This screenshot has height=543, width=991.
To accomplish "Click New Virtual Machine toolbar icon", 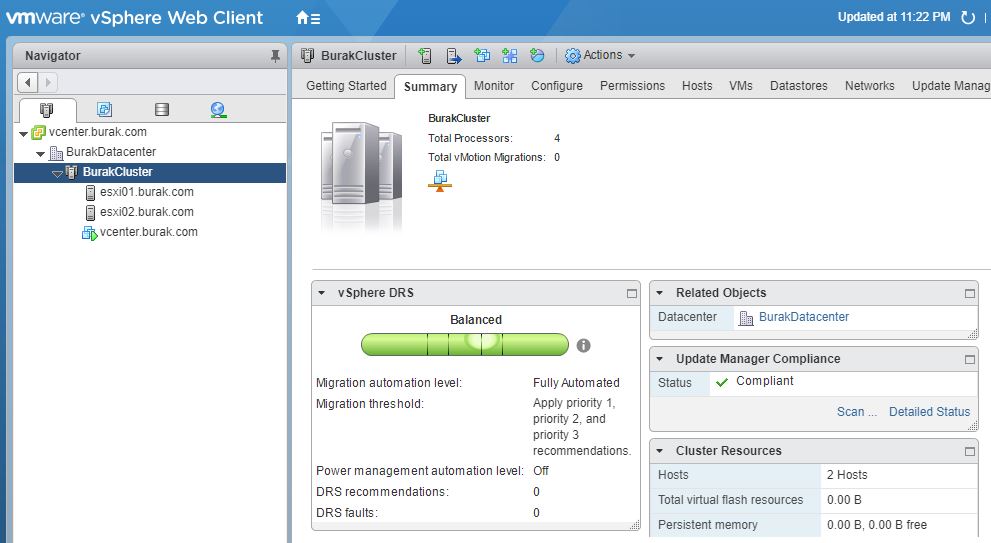I will click(x=482, y=56).
